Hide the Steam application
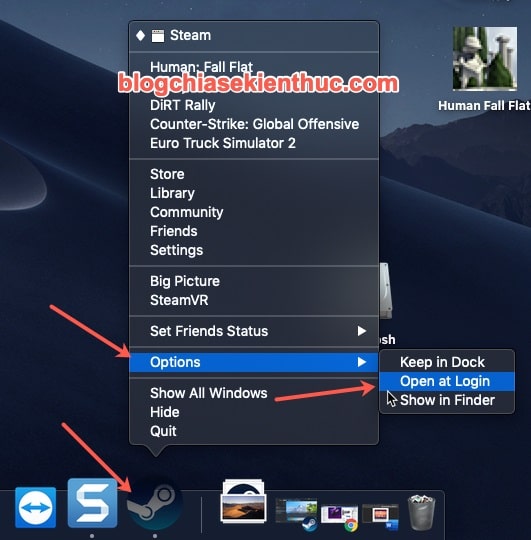531x540 pixels. pos(254,412)
